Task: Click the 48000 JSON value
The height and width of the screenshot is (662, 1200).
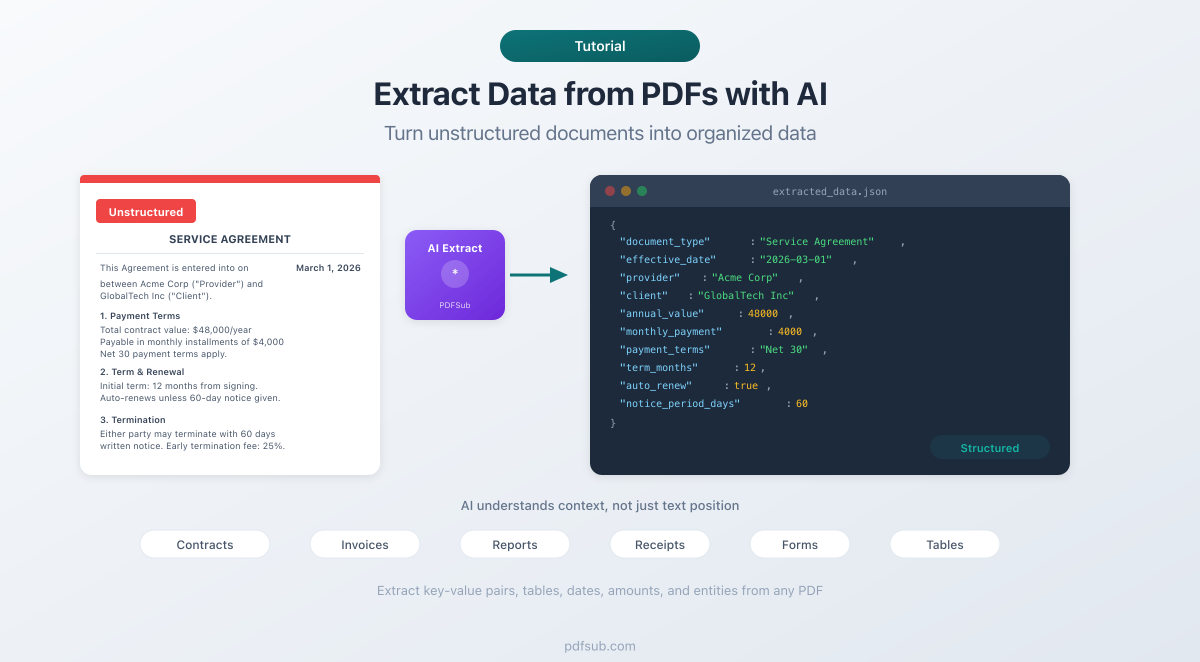Action: 763,313
